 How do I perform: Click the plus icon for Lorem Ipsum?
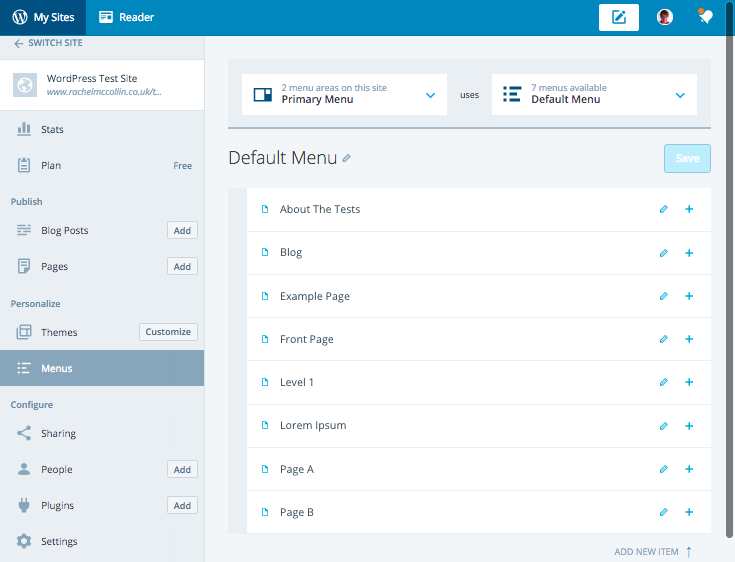(x=689, y=426)
